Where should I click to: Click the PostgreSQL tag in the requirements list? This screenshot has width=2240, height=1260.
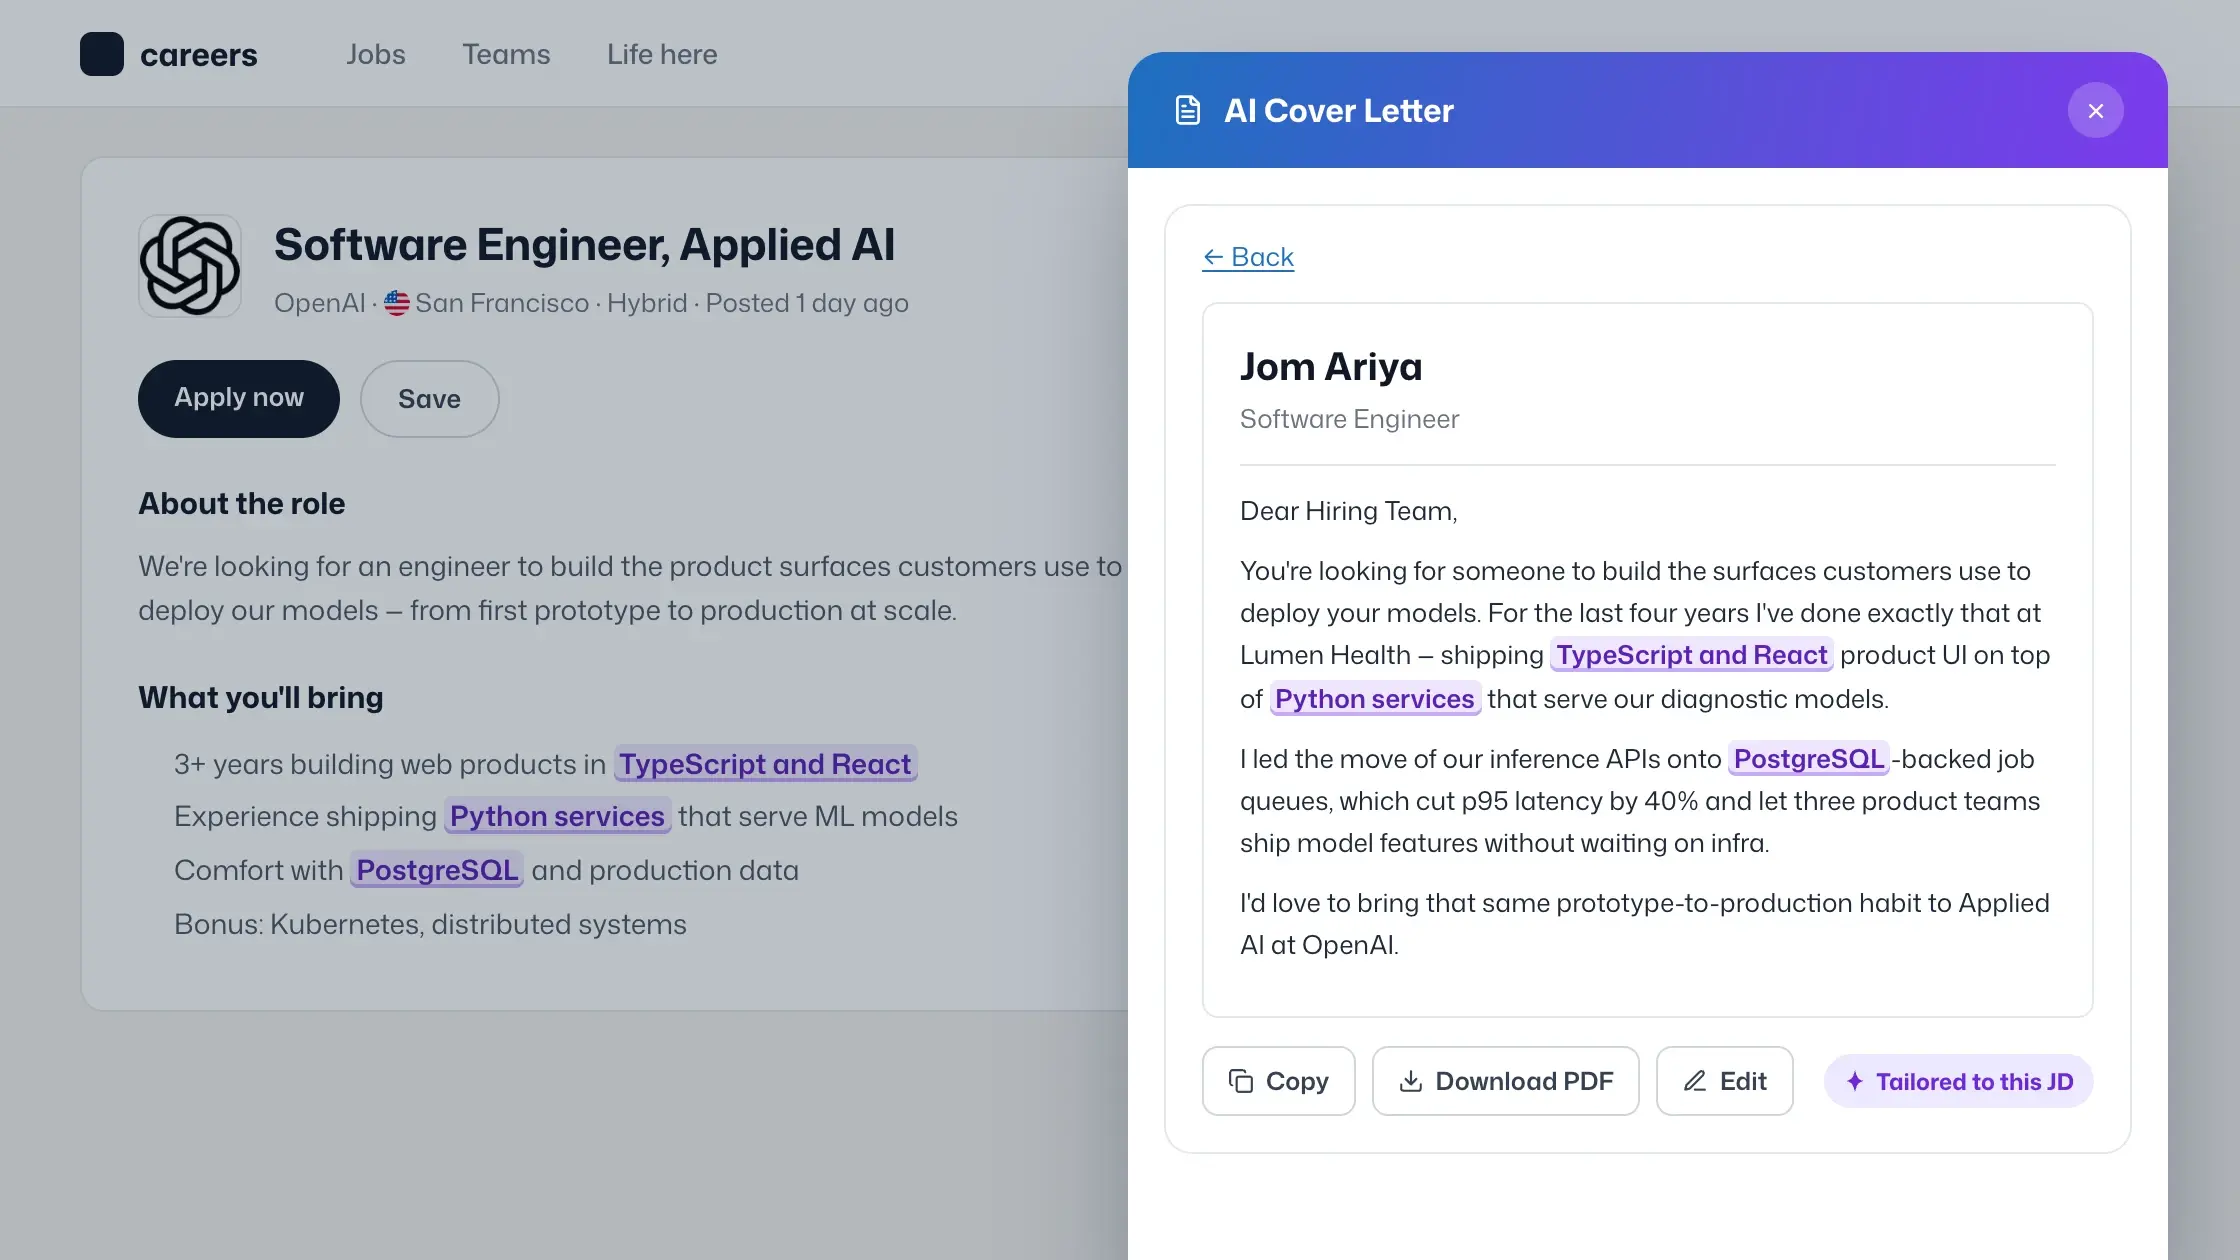437,870
